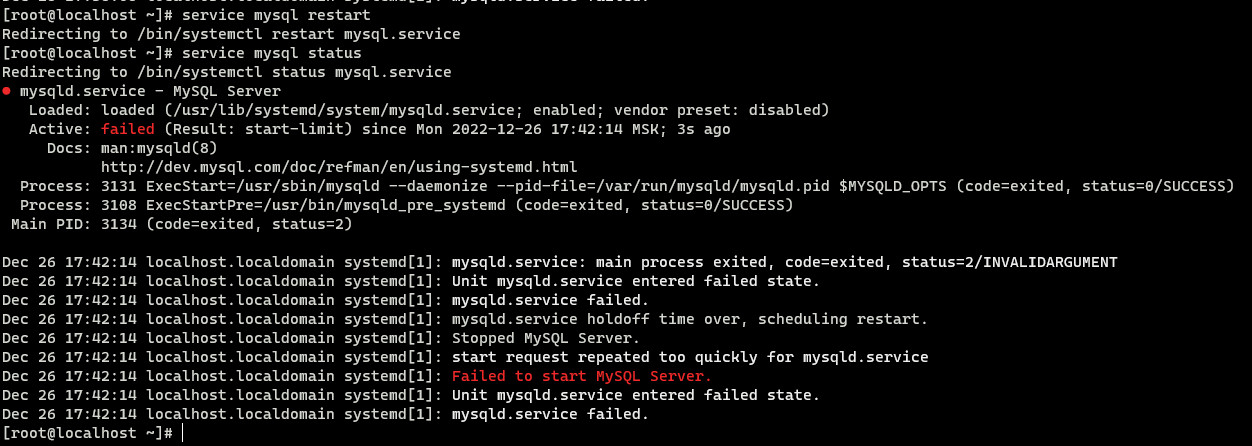The width and height of the screenshot is (1252, 446).
Task: Click the 'status=2/INVALIDARGUMENT' text in the log
Action: point(1009,262)
